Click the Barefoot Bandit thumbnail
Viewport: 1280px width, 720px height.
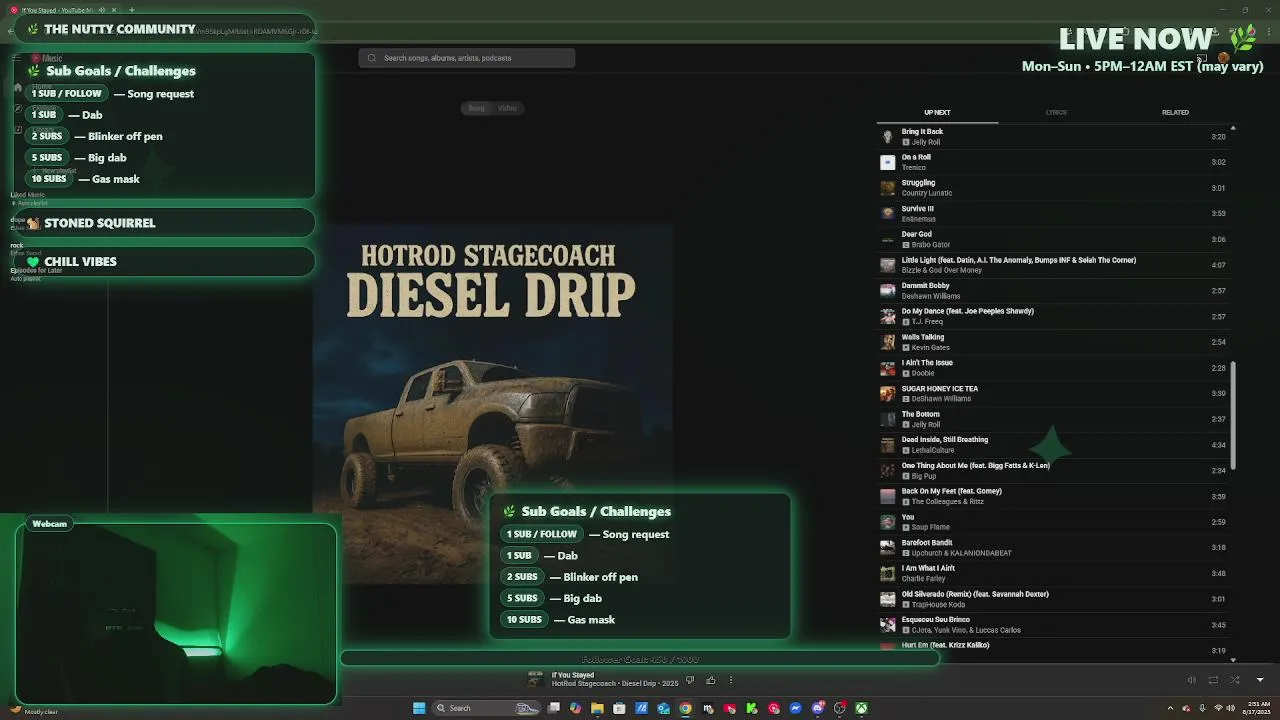tap(887, 547)
